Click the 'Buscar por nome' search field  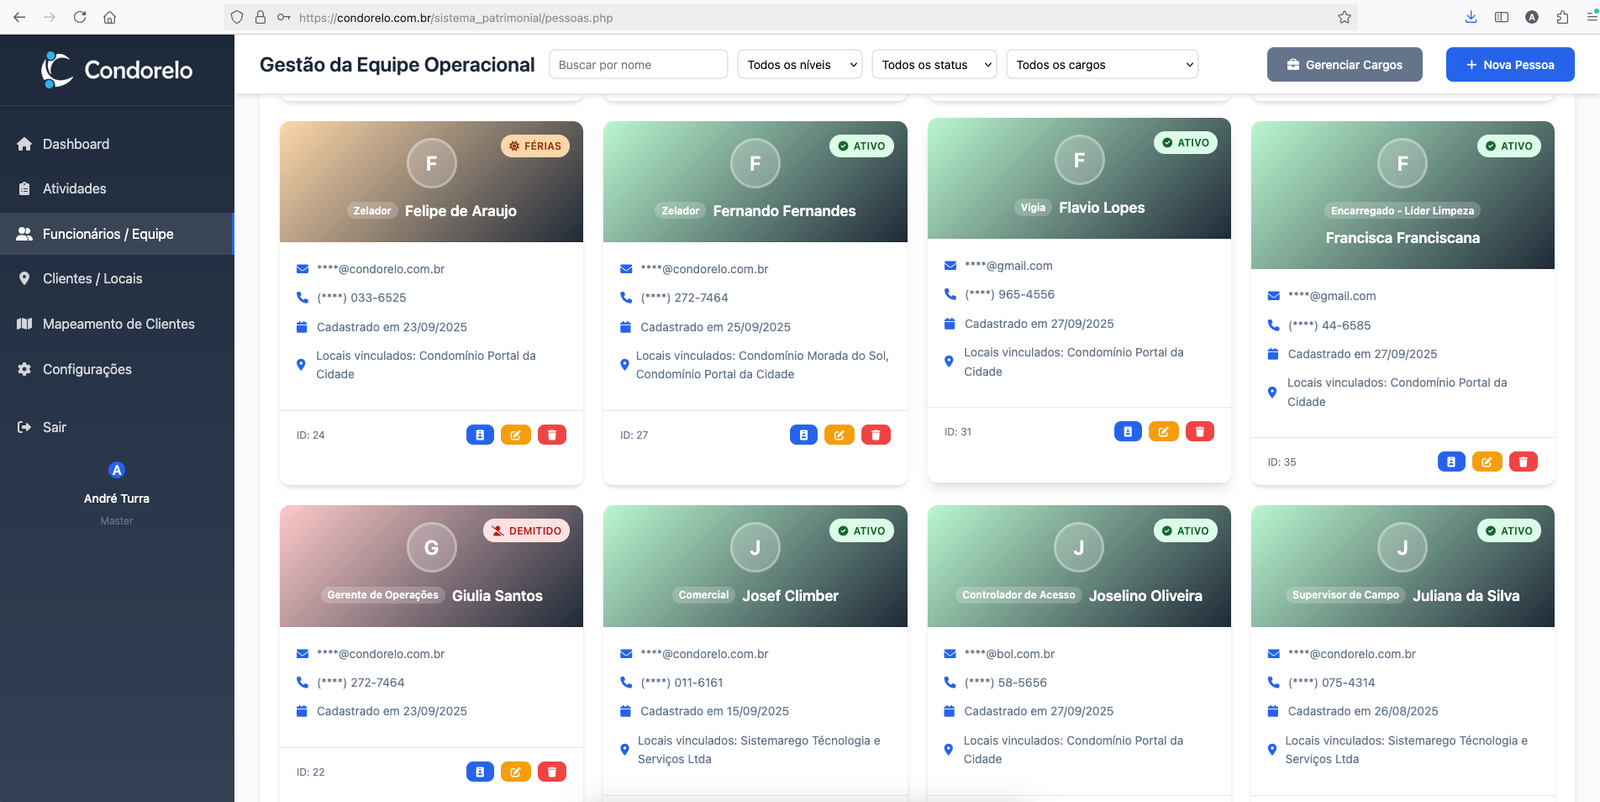[x=638, y=65]
